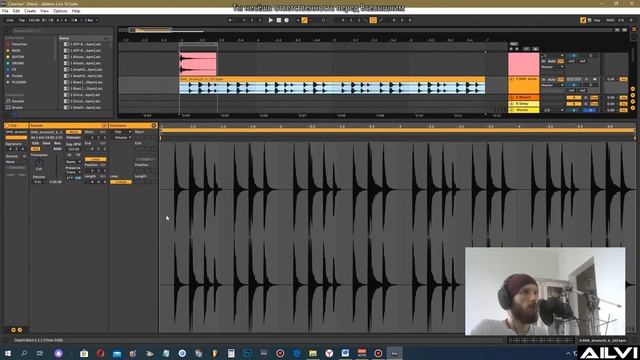This screenshot has height=360, width=640.
Task: Select the B Delay return track
Action: (x=524, y=104)
